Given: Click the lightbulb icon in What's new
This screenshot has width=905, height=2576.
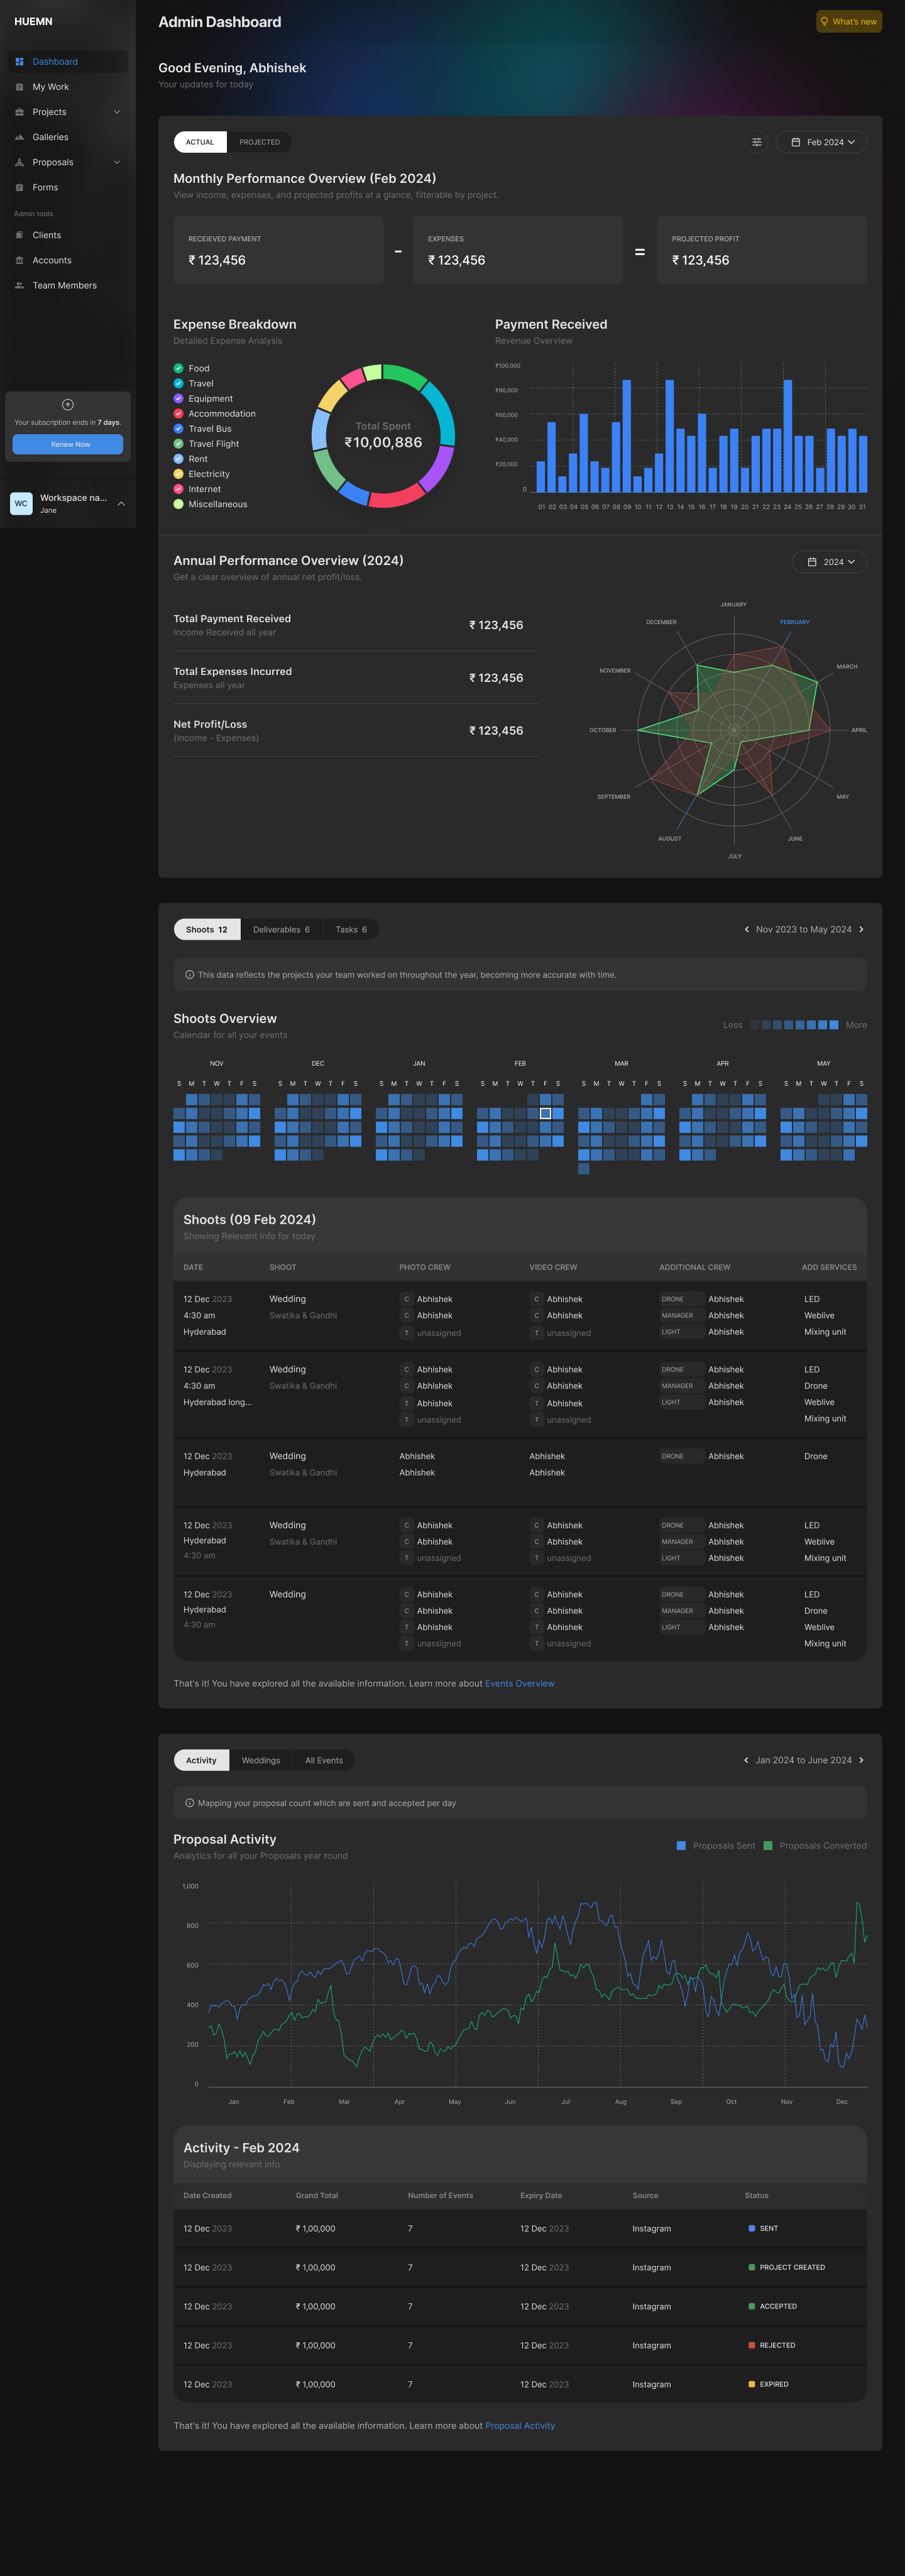Looking at the screenshot, I should (824, 21).
